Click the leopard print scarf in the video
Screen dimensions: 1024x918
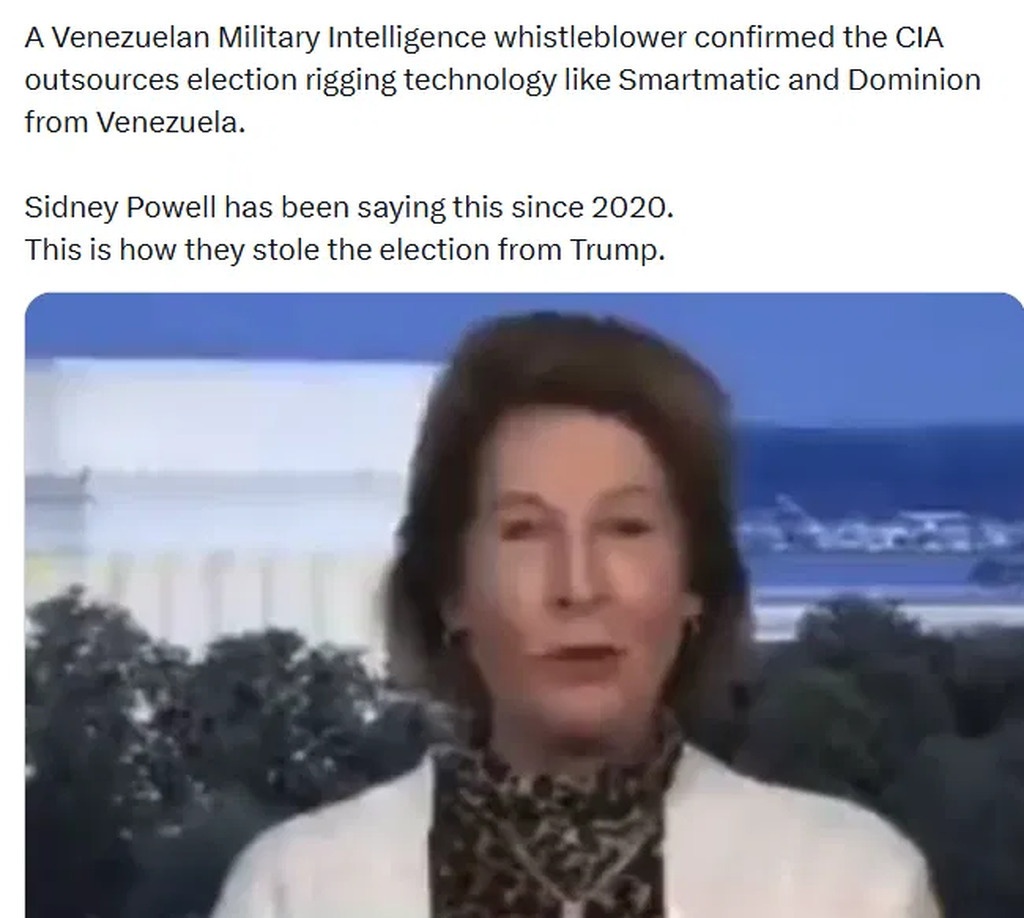(555, 829)
